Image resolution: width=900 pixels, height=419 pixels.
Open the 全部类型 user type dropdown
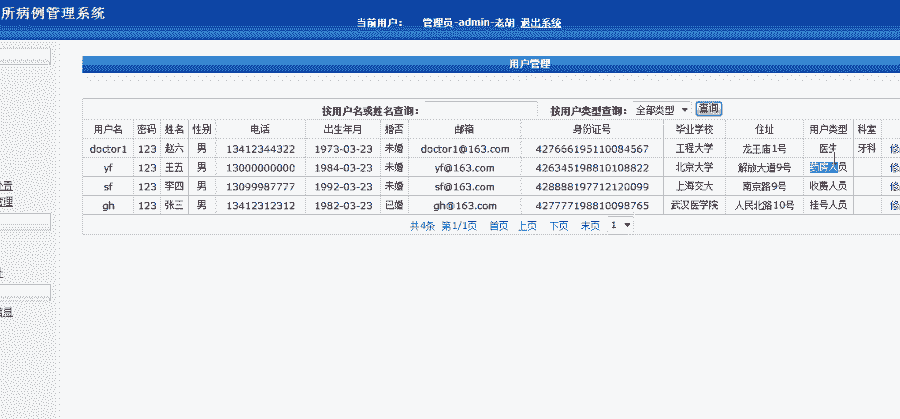tap(661, 110)
